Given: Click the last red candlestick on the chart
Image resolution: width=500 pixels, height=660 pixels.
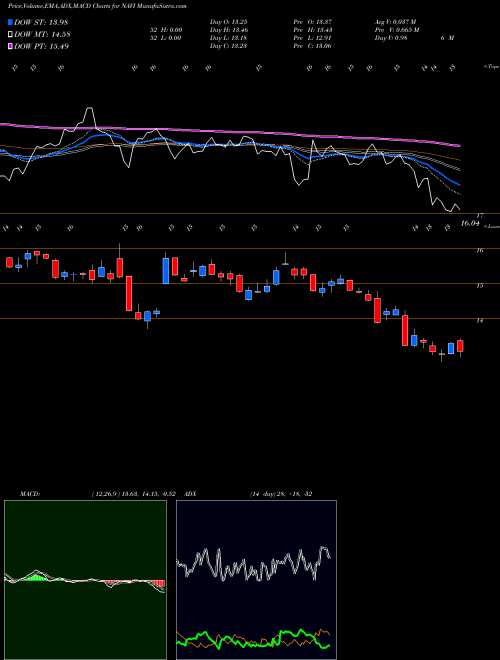Looking at the screenshot, I should [x=460, y=346].
